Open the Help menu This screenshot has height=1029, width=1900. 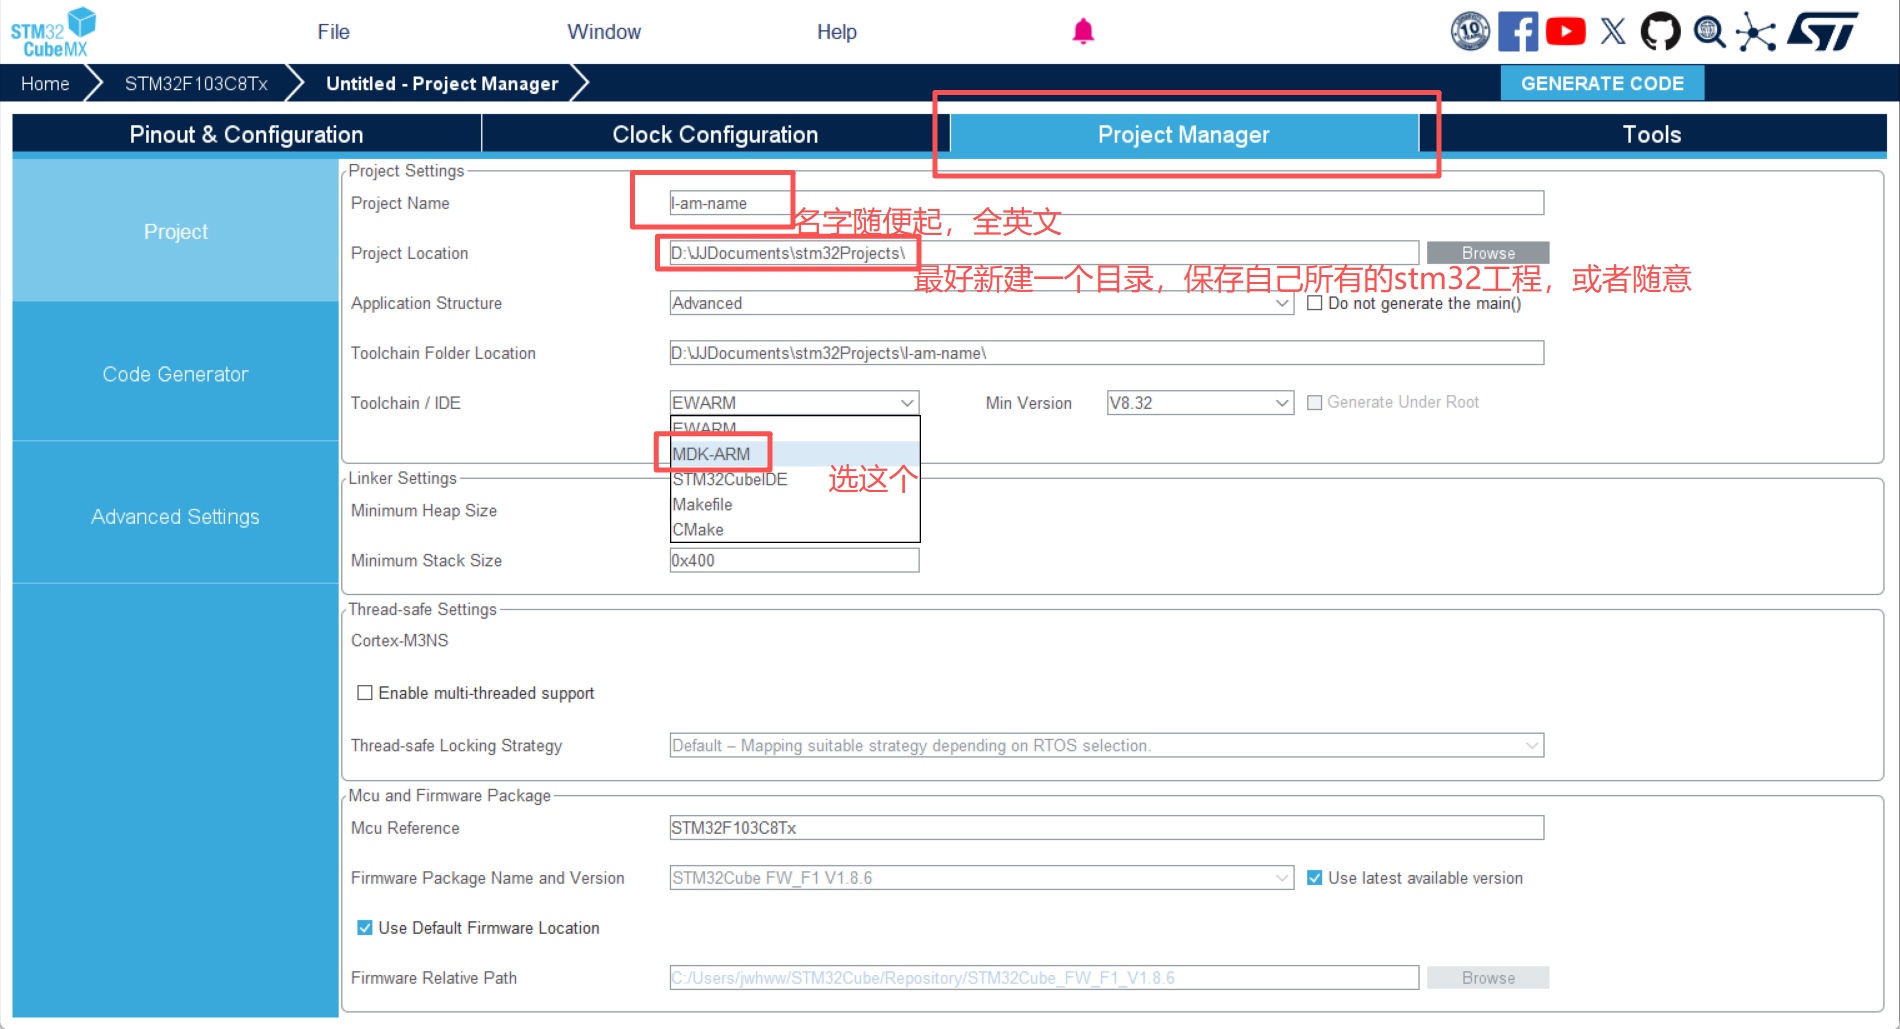coord(836,32)
